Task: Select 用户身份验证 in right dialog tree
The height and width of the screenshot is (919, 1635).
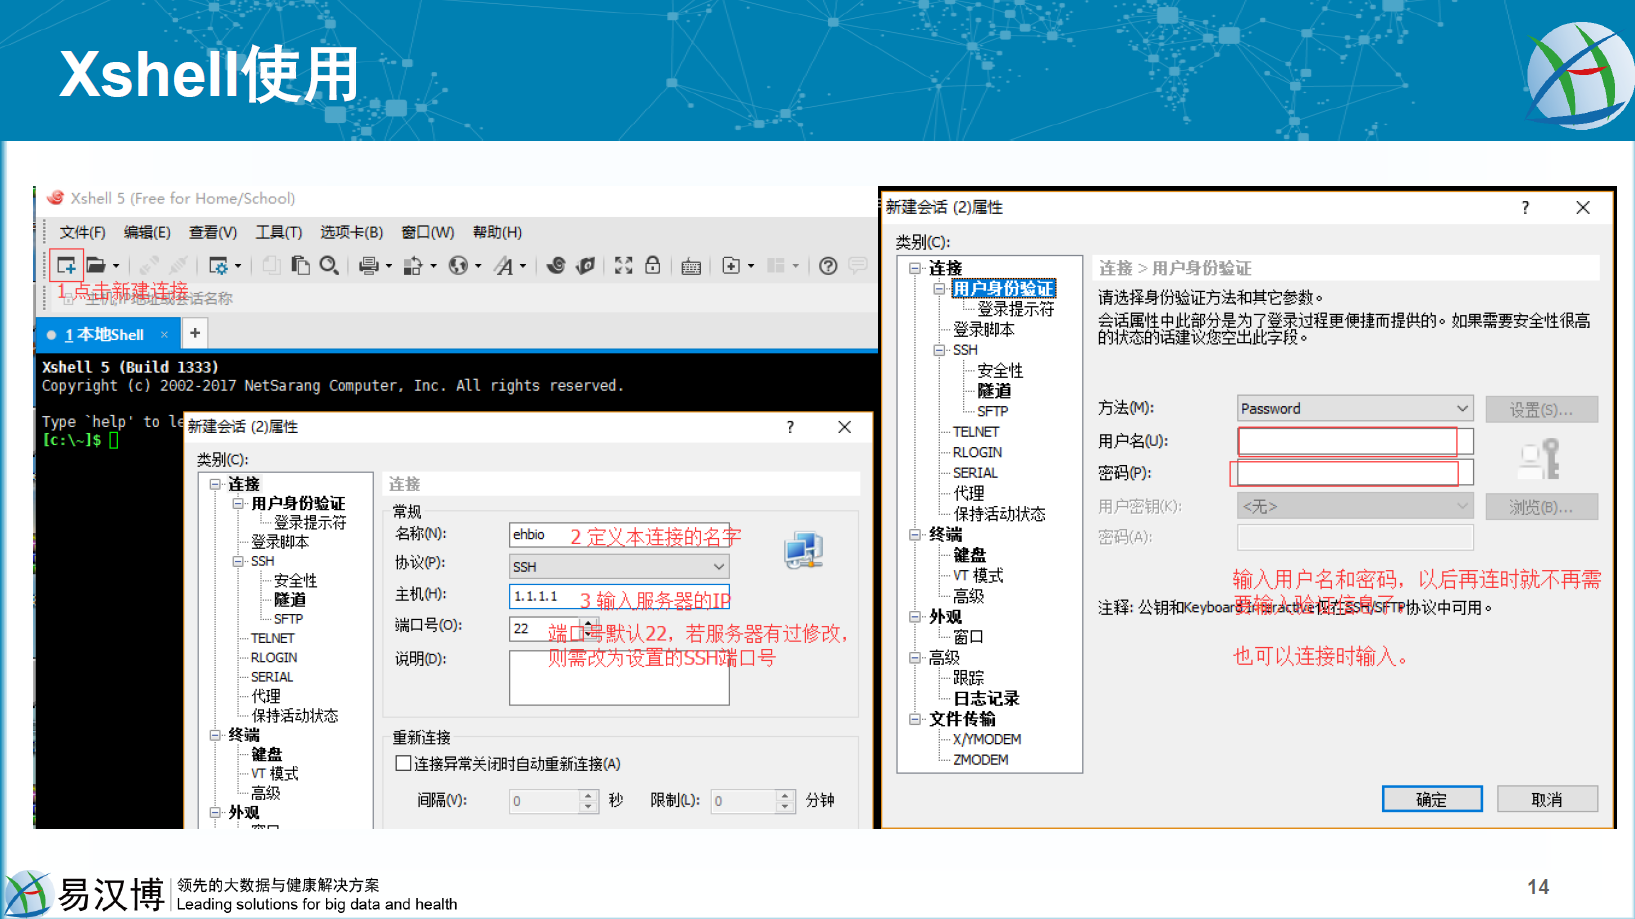Action: click(1003, 289)
